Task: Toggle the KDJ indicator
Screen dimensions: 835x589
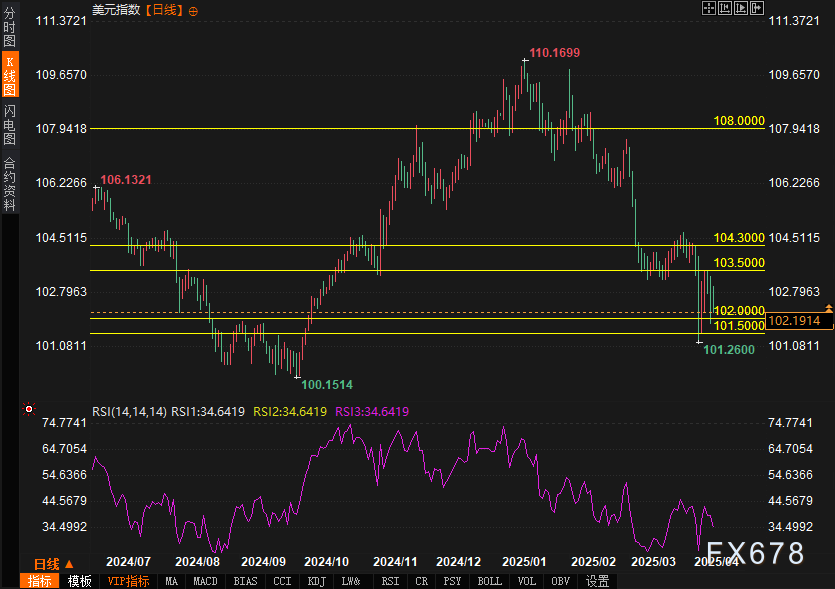Action: tap(316, 581)
